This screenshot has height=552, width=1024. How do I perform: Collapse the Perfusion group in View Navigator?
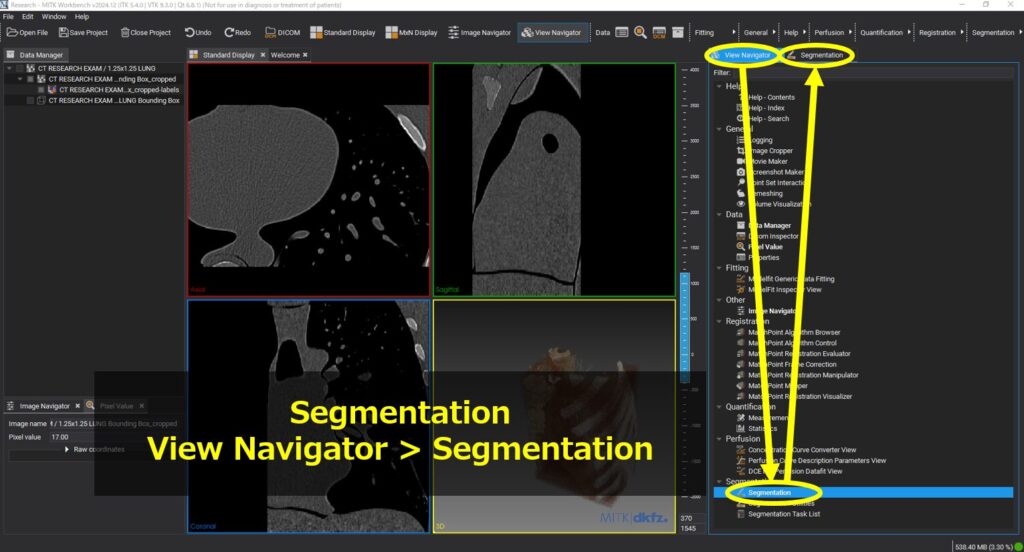[x=720, y=439]
